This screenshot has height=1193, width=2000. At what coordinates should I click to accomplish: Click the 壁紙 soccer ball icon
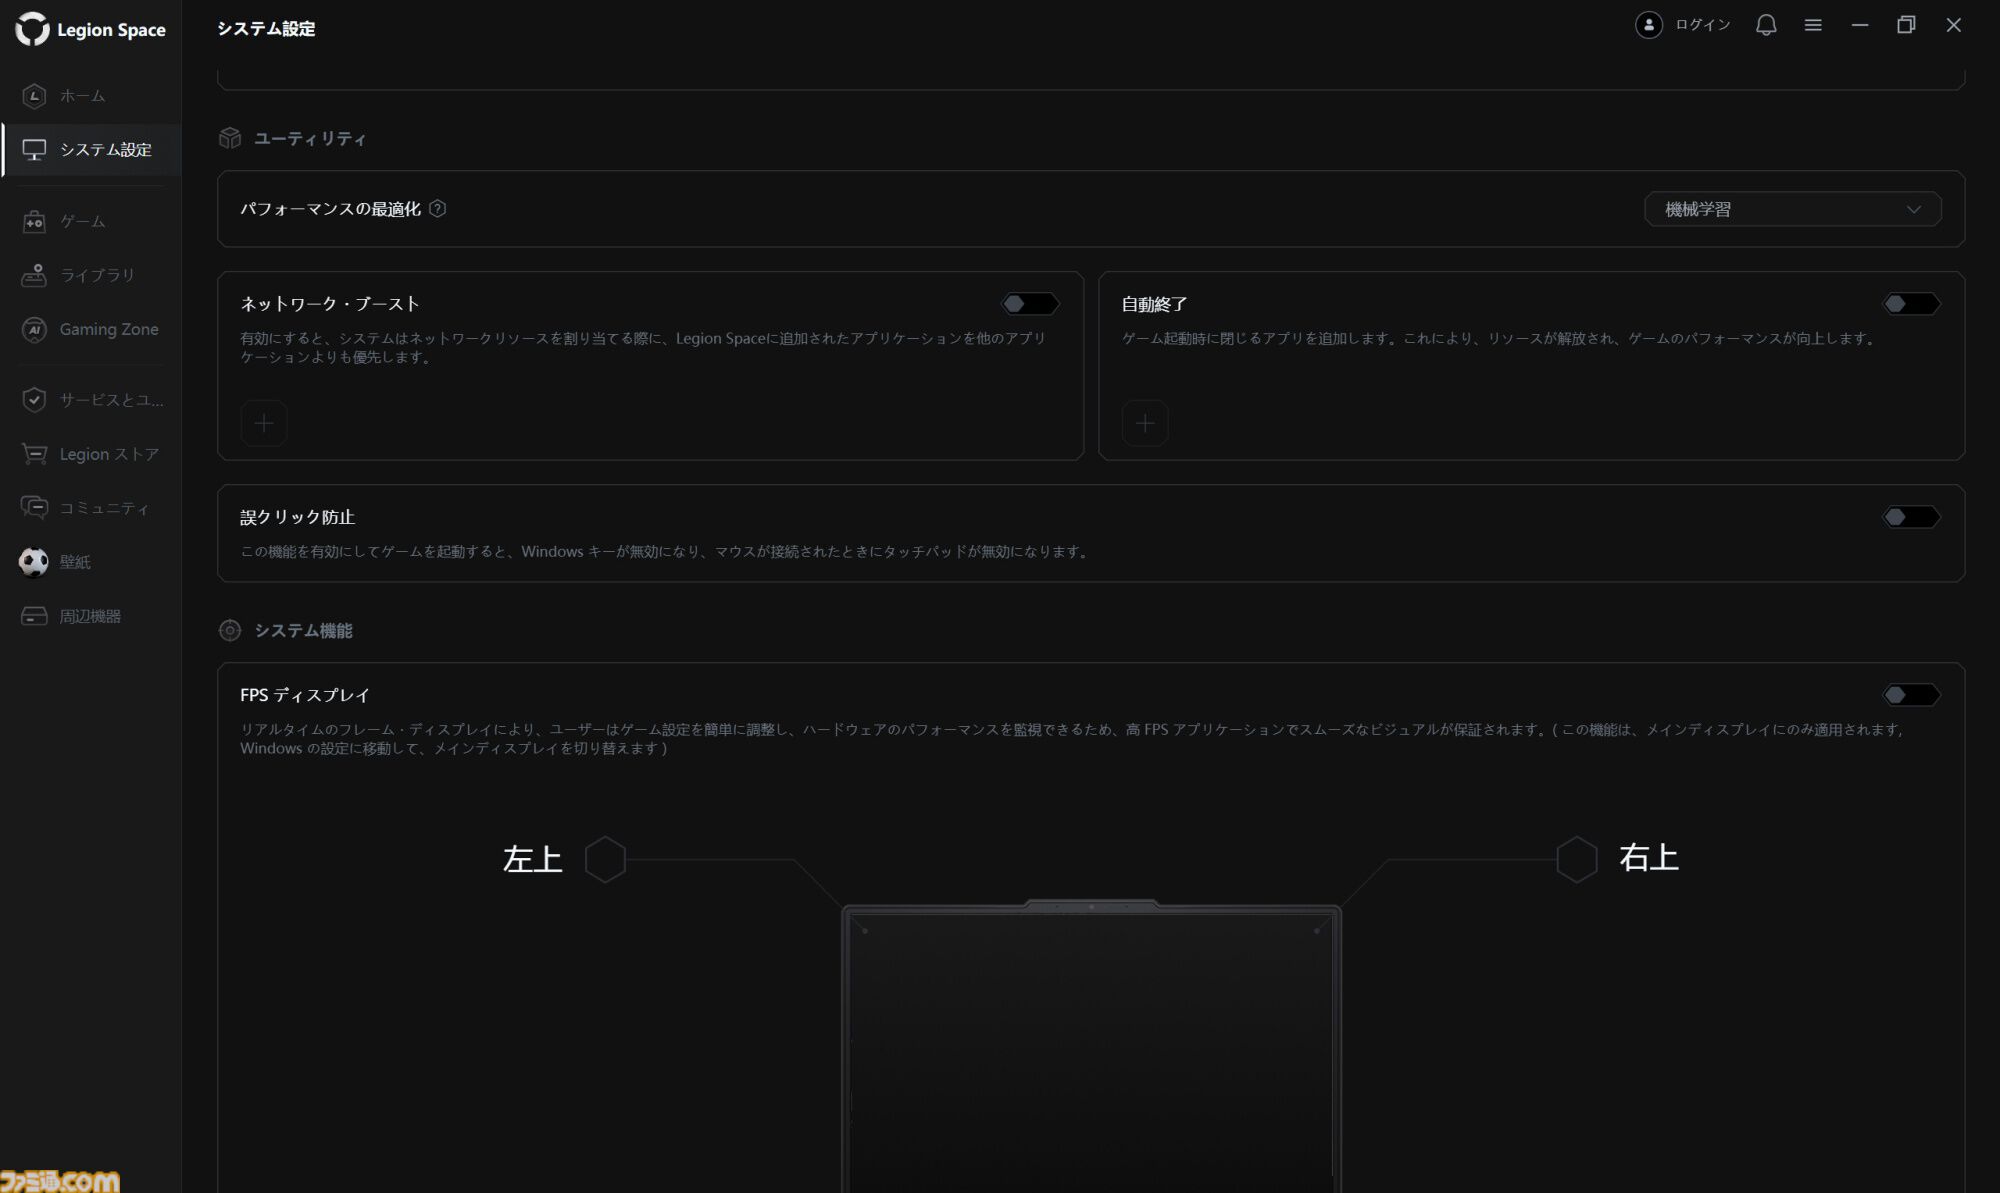pyautogui.click(x=34, y=562)
